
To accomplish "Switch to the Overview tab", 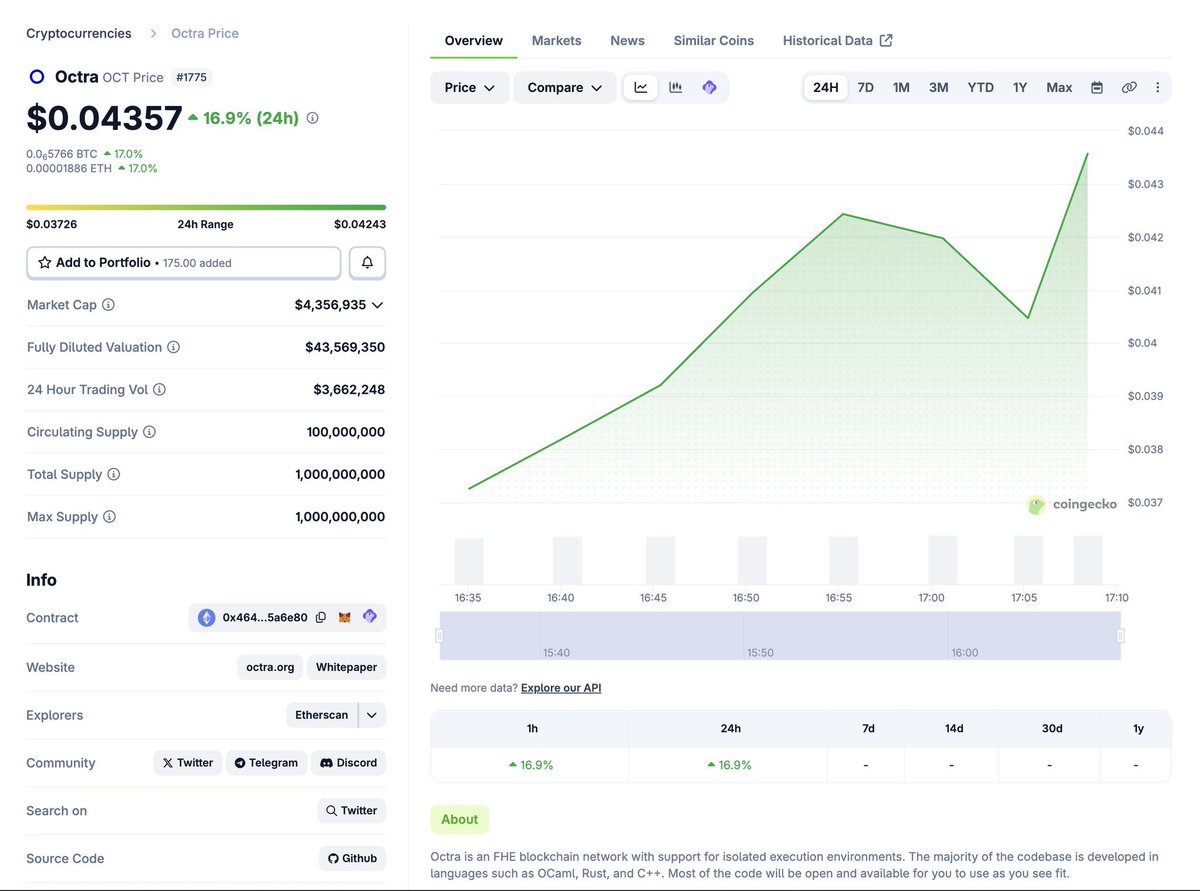I will click(x=474, y=41).
